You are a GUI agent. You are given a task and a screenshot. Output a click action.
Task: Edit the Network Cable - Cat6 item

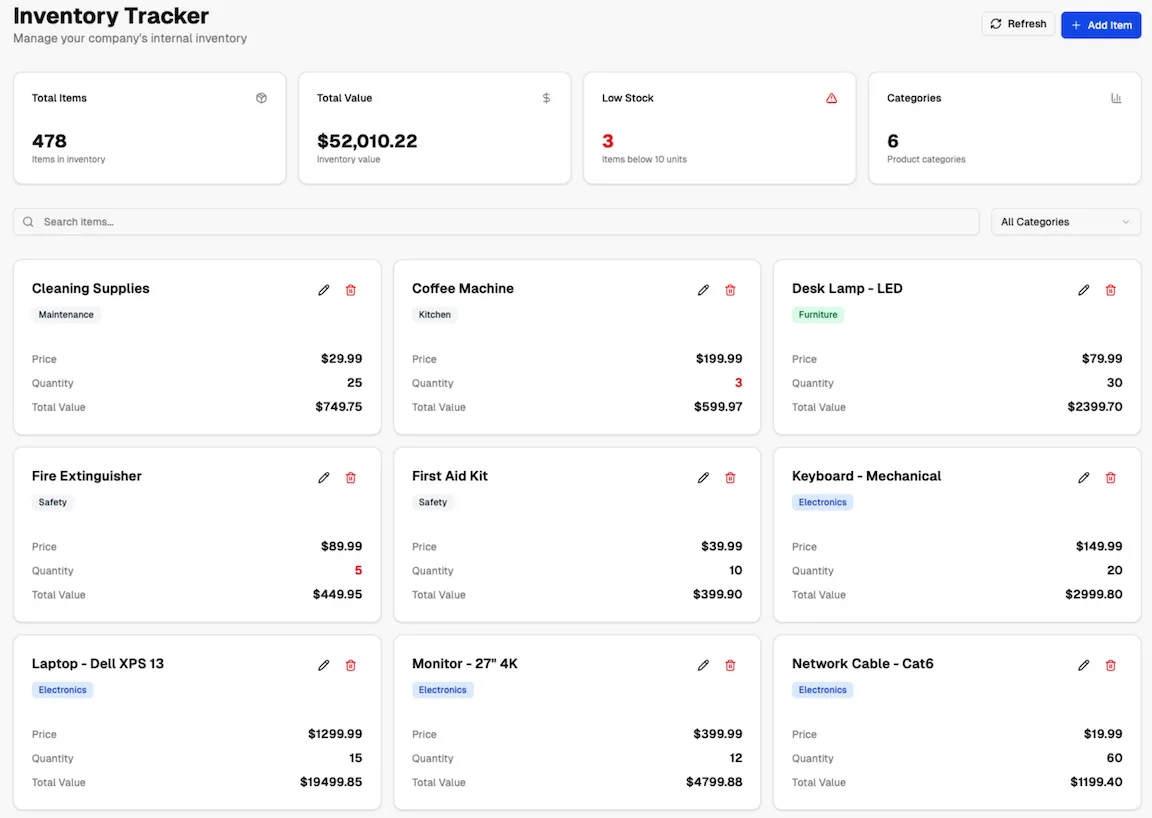[x=1083, y=665]
